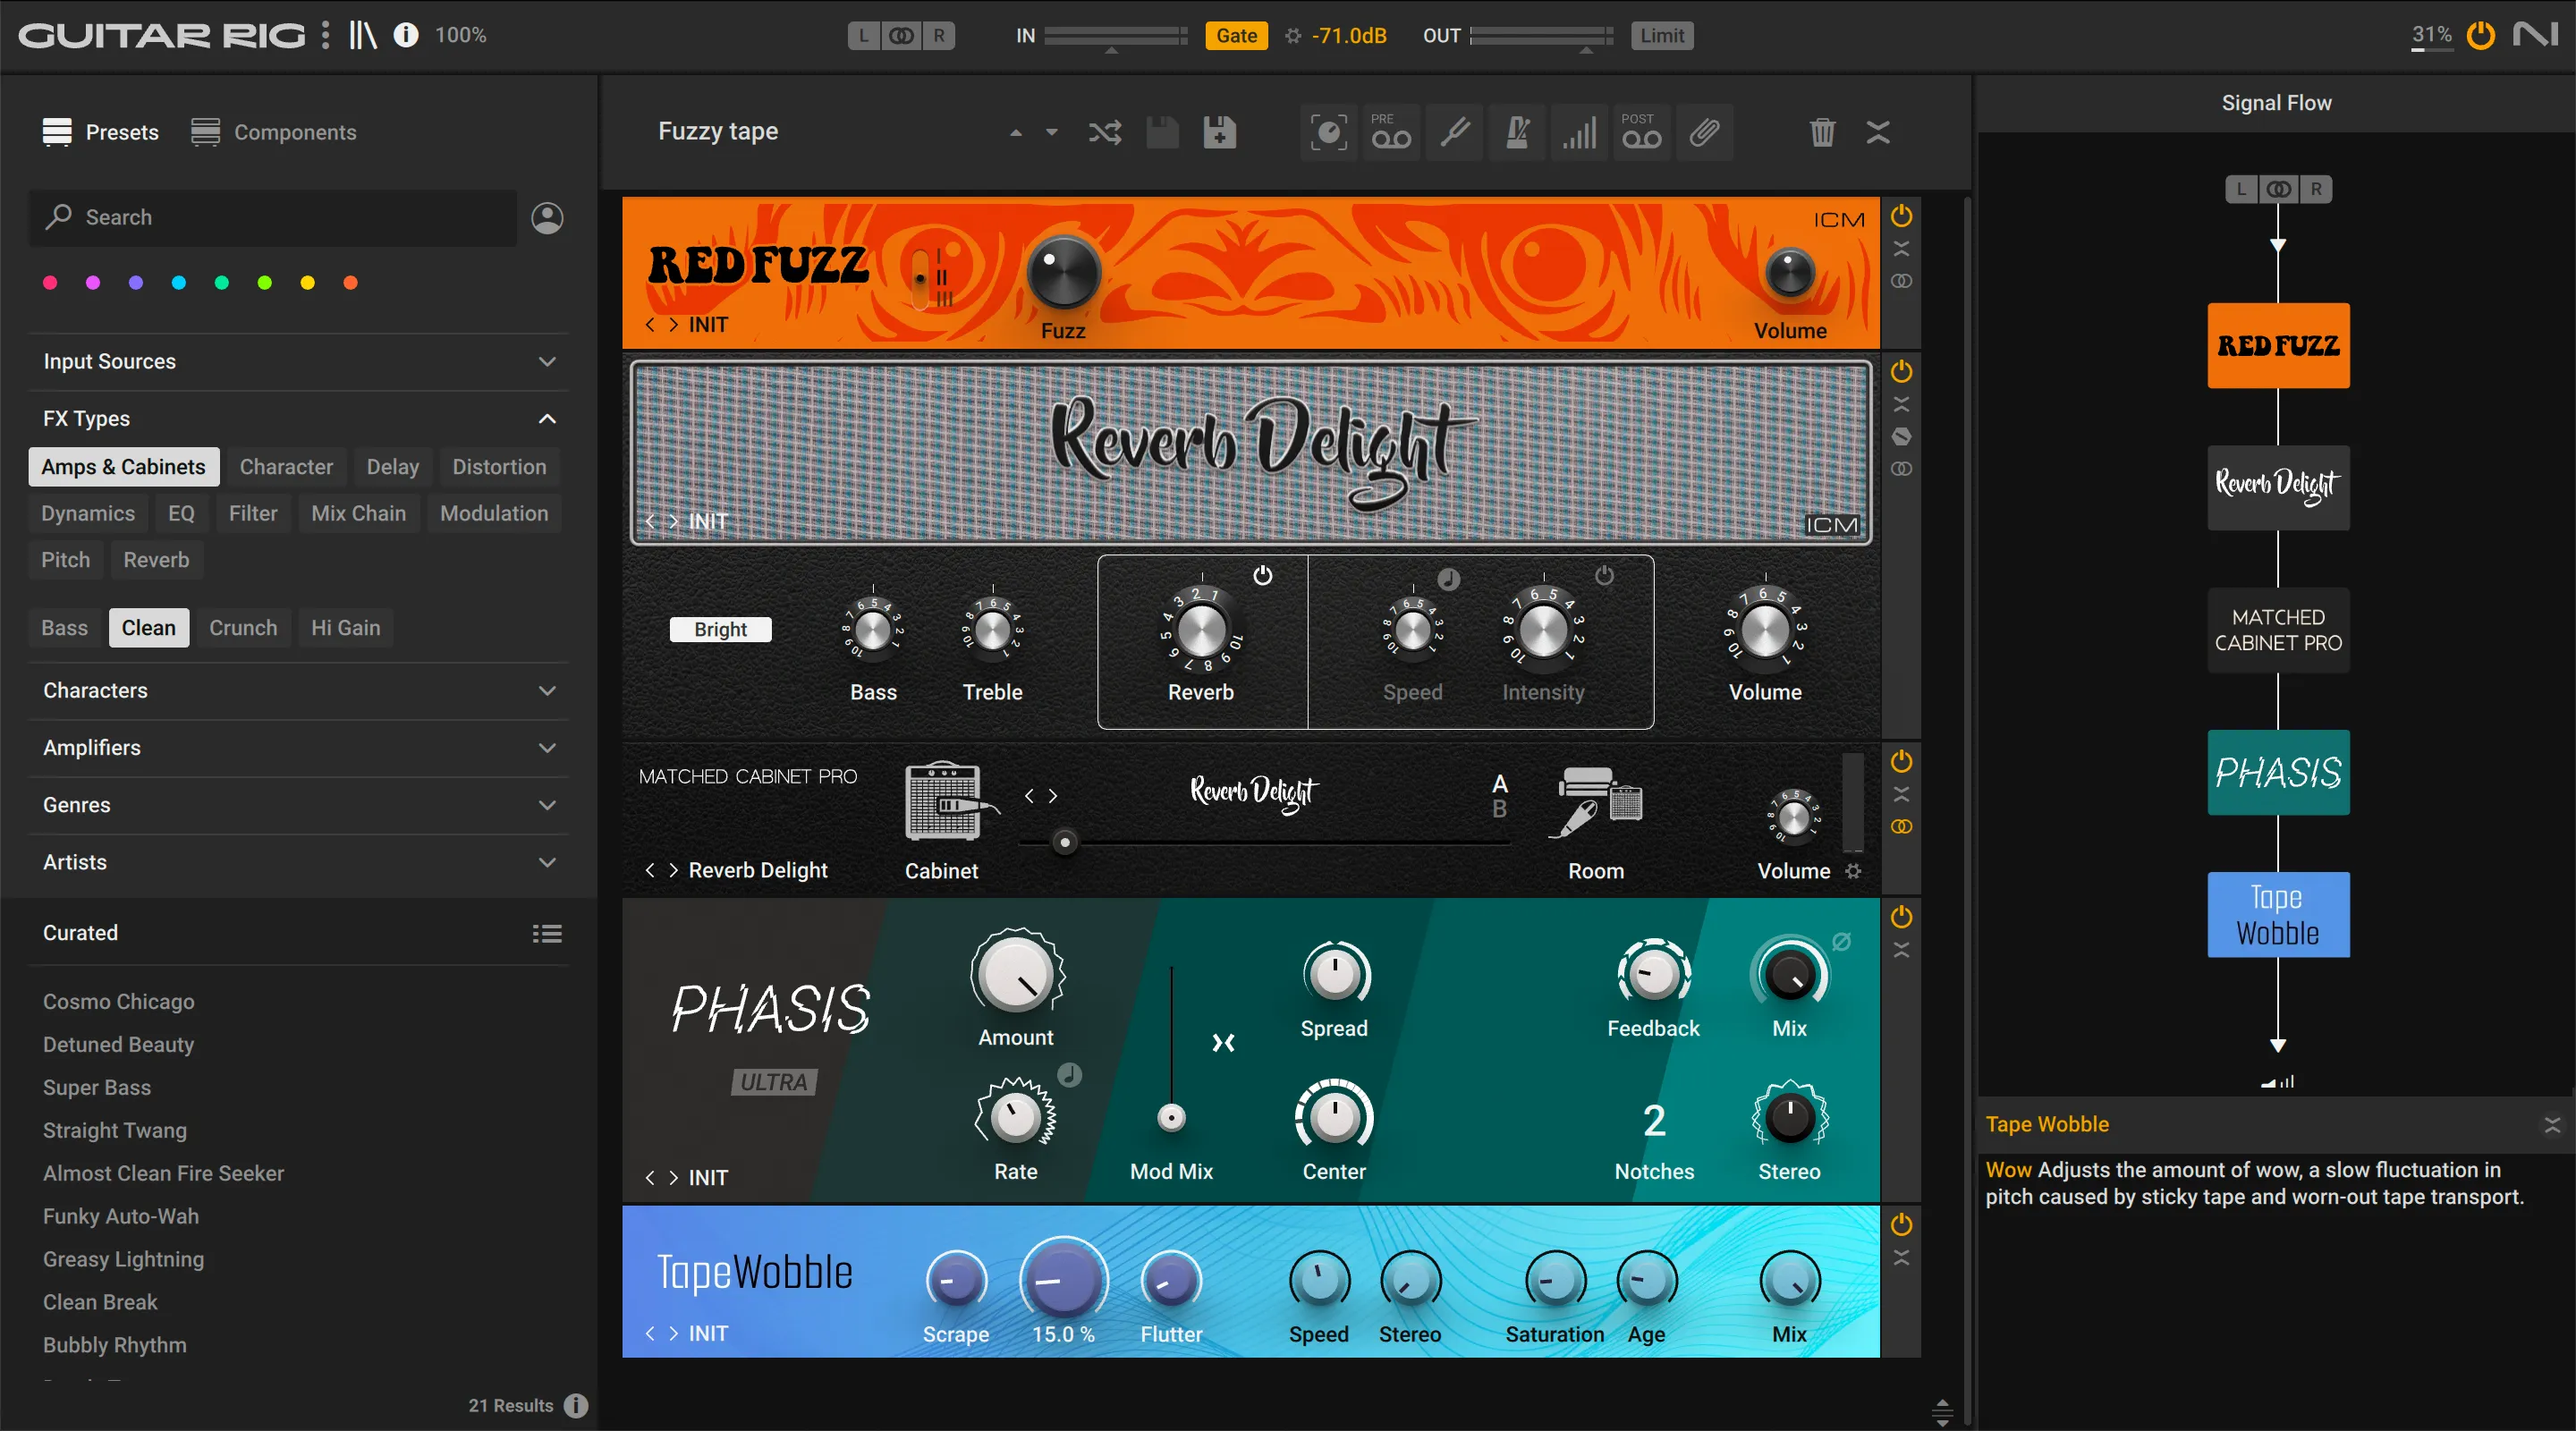Expand the Genres section
The height and width of the screenshot is (1431, 2576).
click(x=298, y=804)
